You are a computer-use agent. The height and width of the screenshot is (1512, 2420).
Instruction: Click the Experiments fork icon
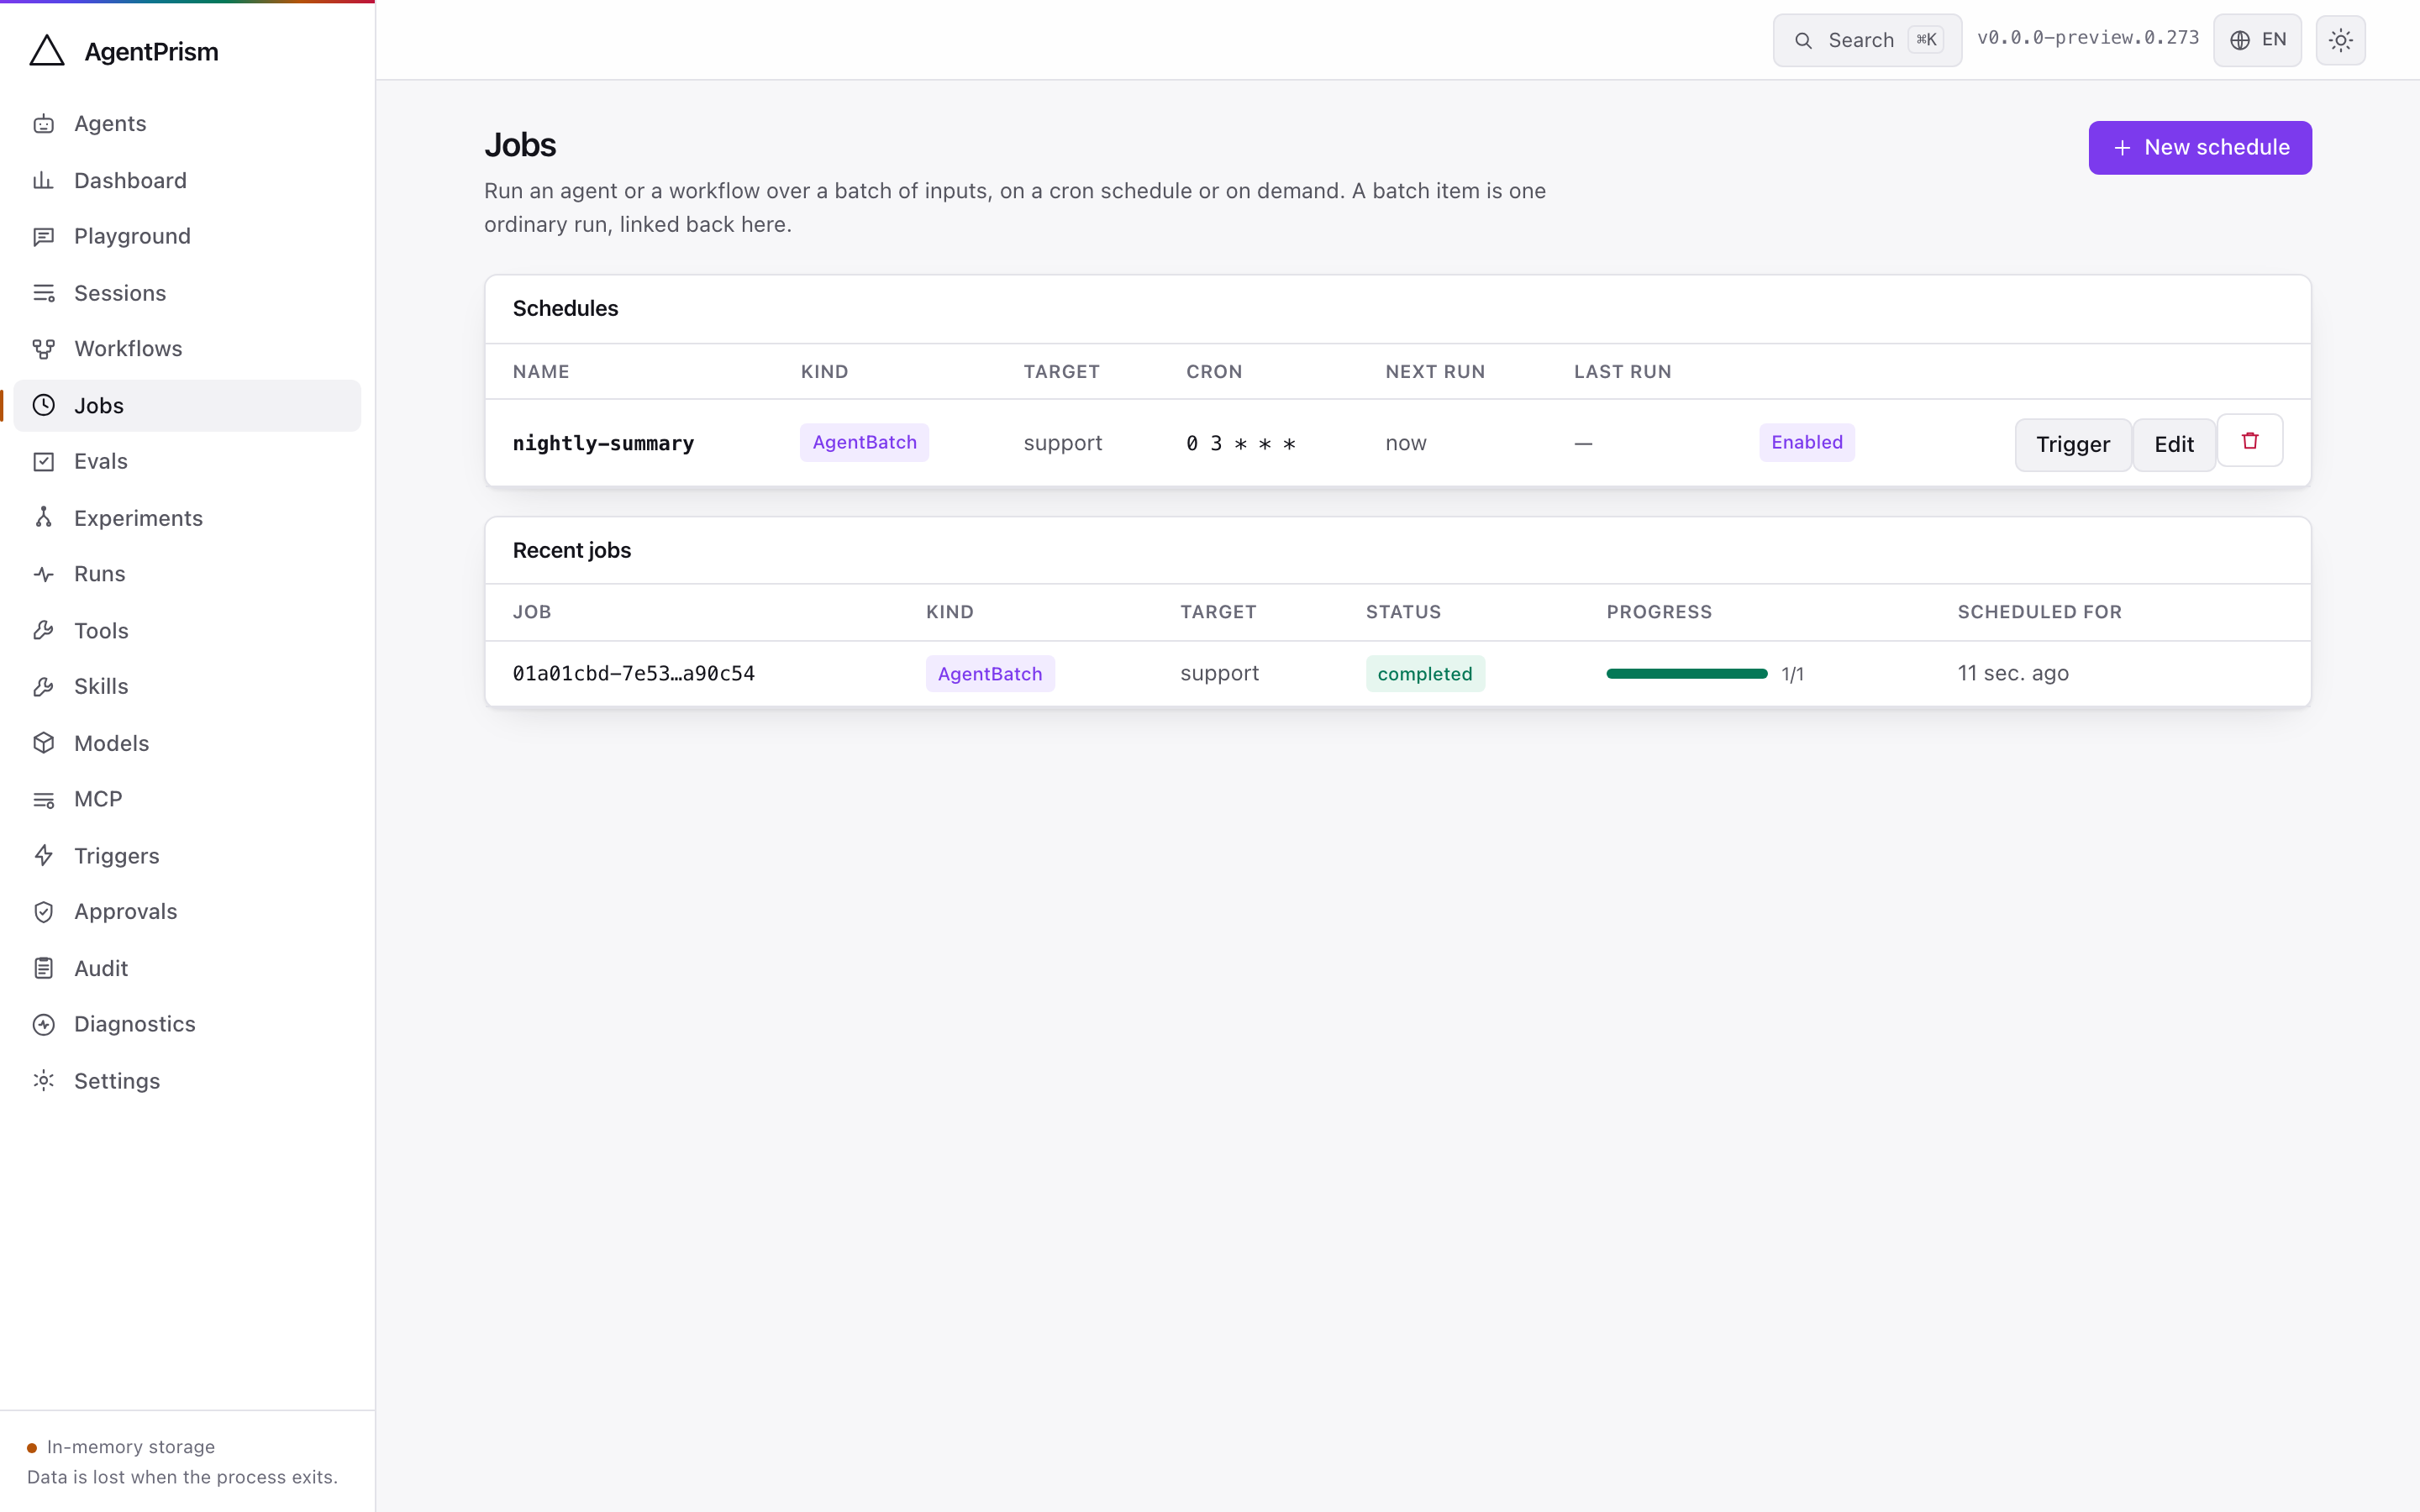click(43, 518)
